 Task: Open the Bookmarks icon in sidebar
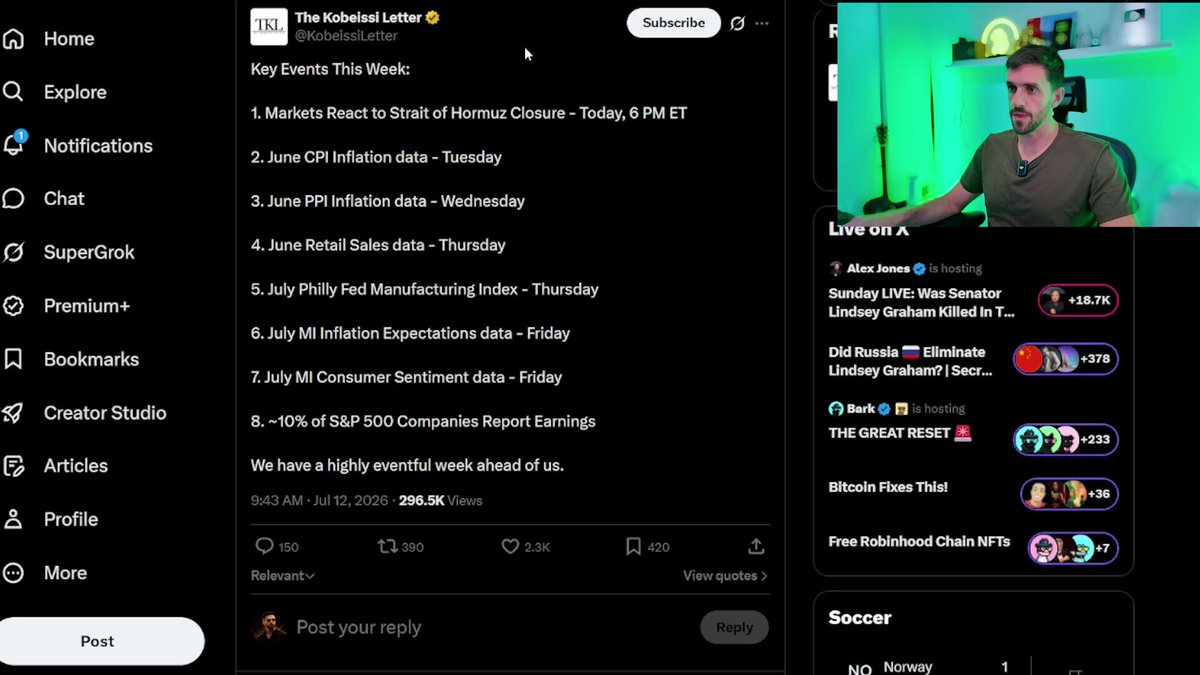tap(13, 359)
